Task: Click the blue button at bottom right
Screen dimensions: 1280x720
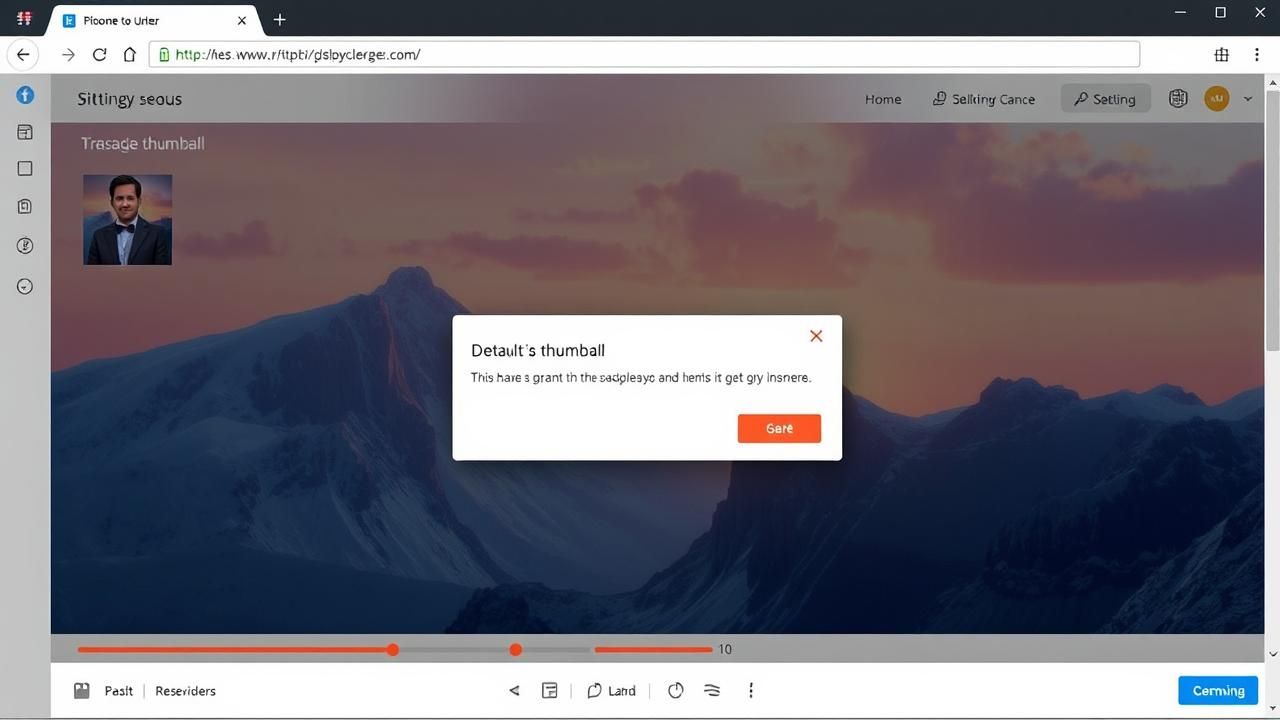Action: (1218, 691)
